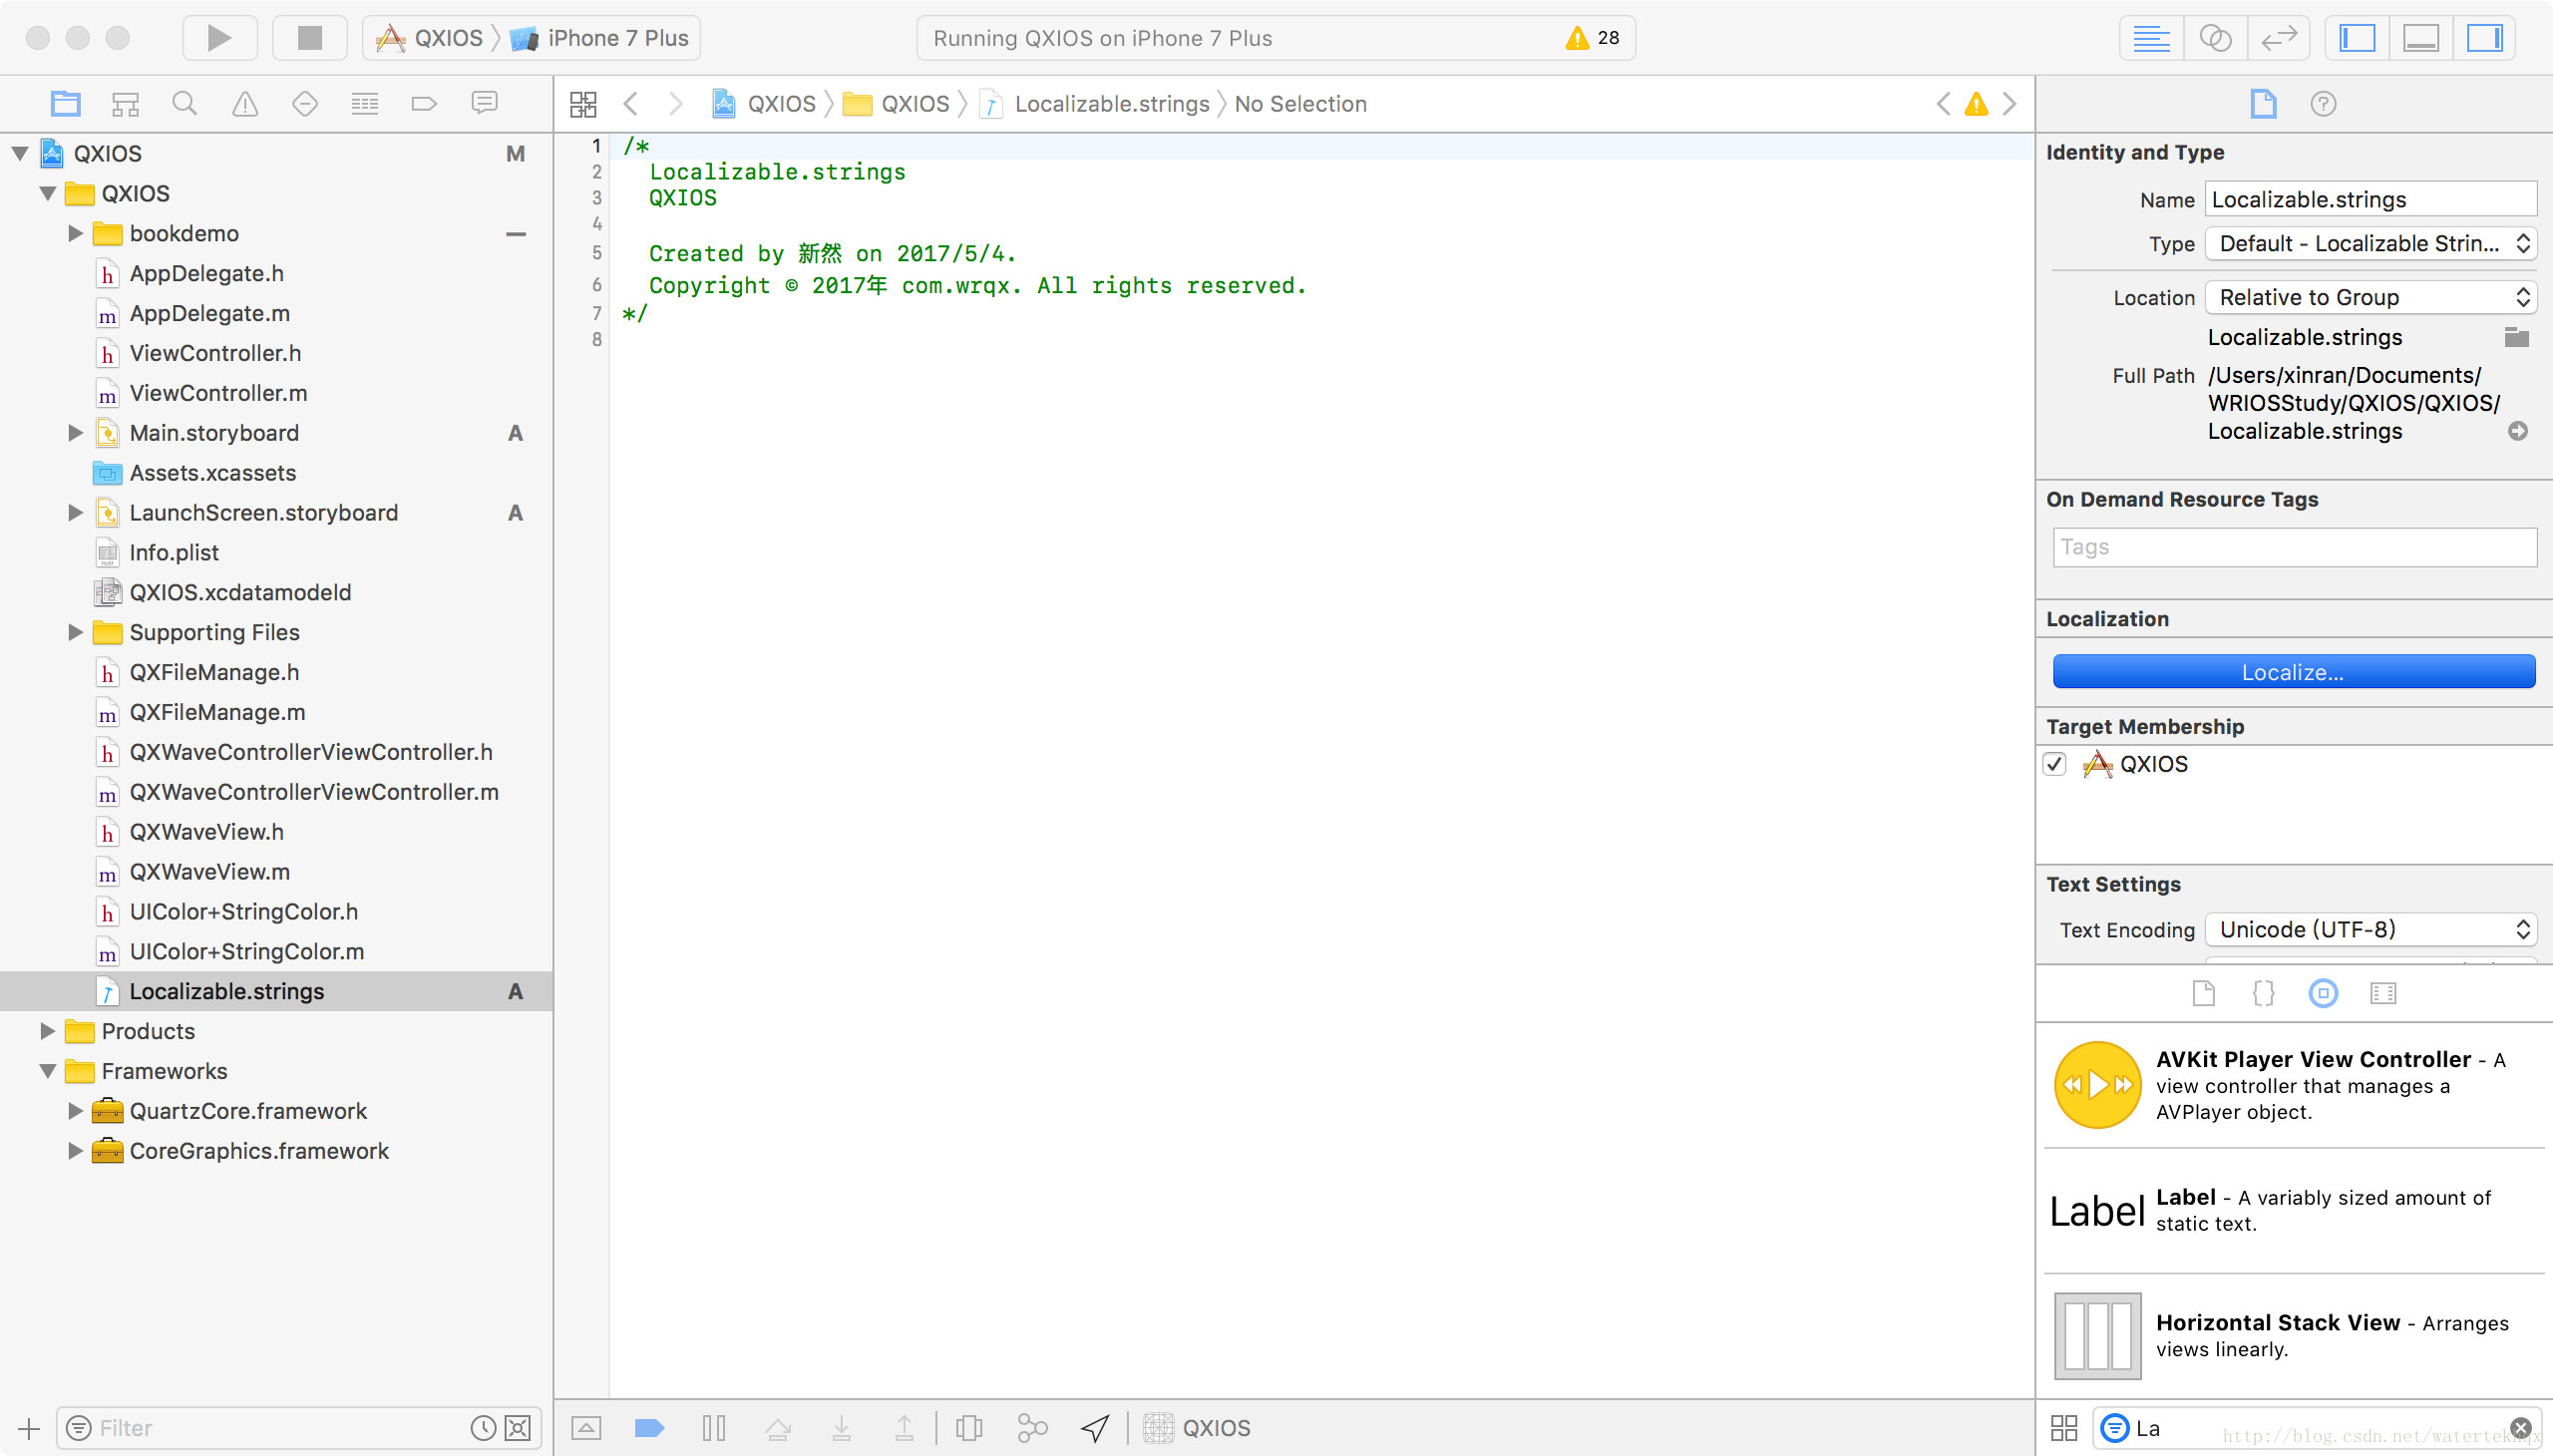Jump to previous issue arrow
This screenshot has width=2553, height=1456.
[x=1943, y=104]
